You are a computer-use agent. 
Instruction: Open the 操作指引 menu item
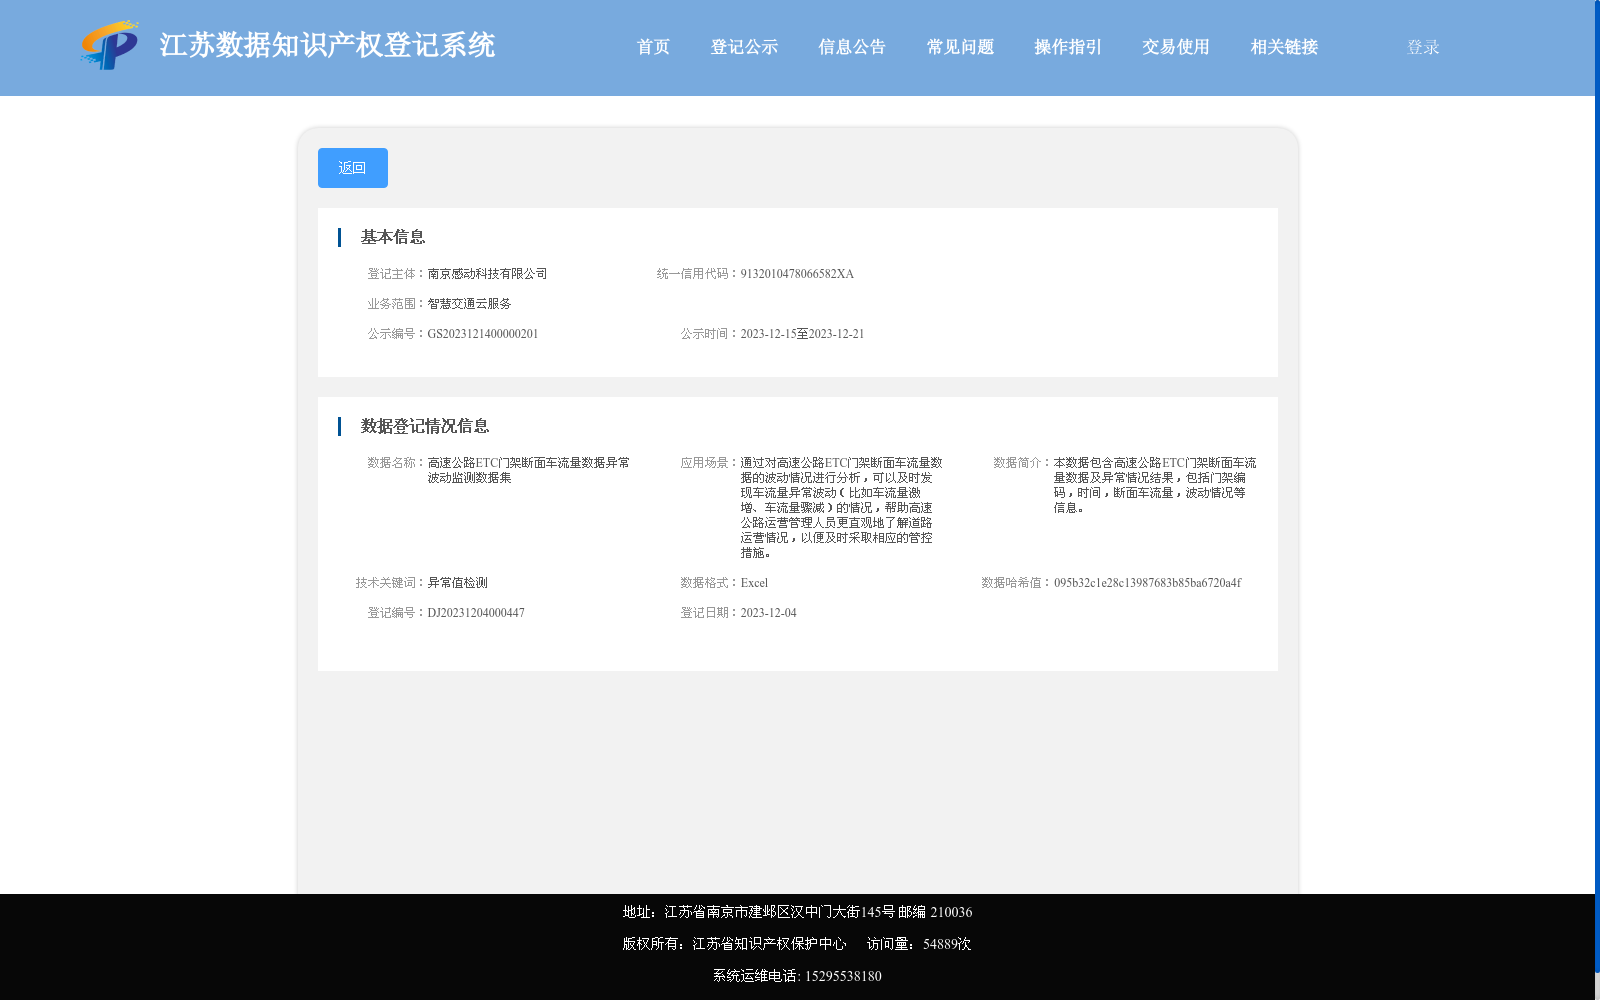point(1069,47)
